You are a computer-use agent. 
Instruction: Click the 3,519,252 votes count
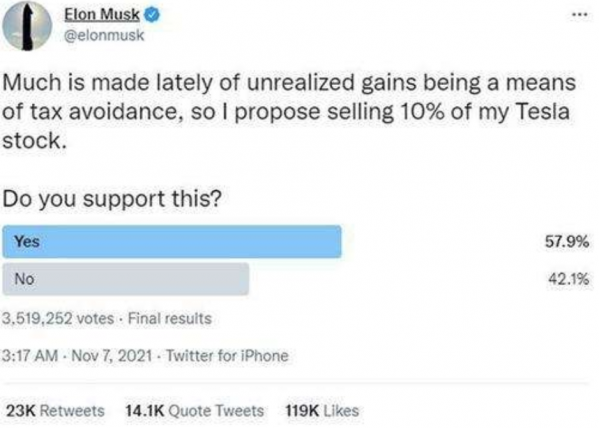(x=58, y=318)
